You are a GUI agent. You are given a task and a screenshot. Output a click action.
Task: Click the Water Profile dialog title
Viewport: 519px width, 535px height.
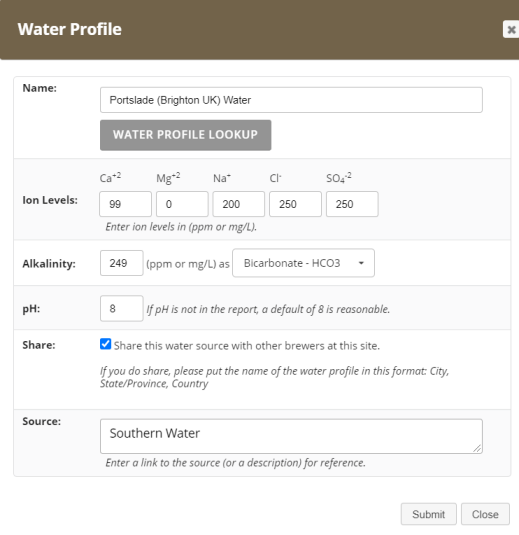point(70,29)
